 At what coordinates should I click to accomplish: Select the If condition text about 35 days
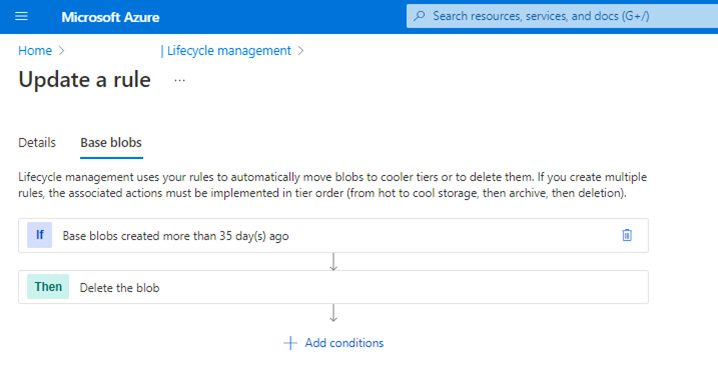175,236
